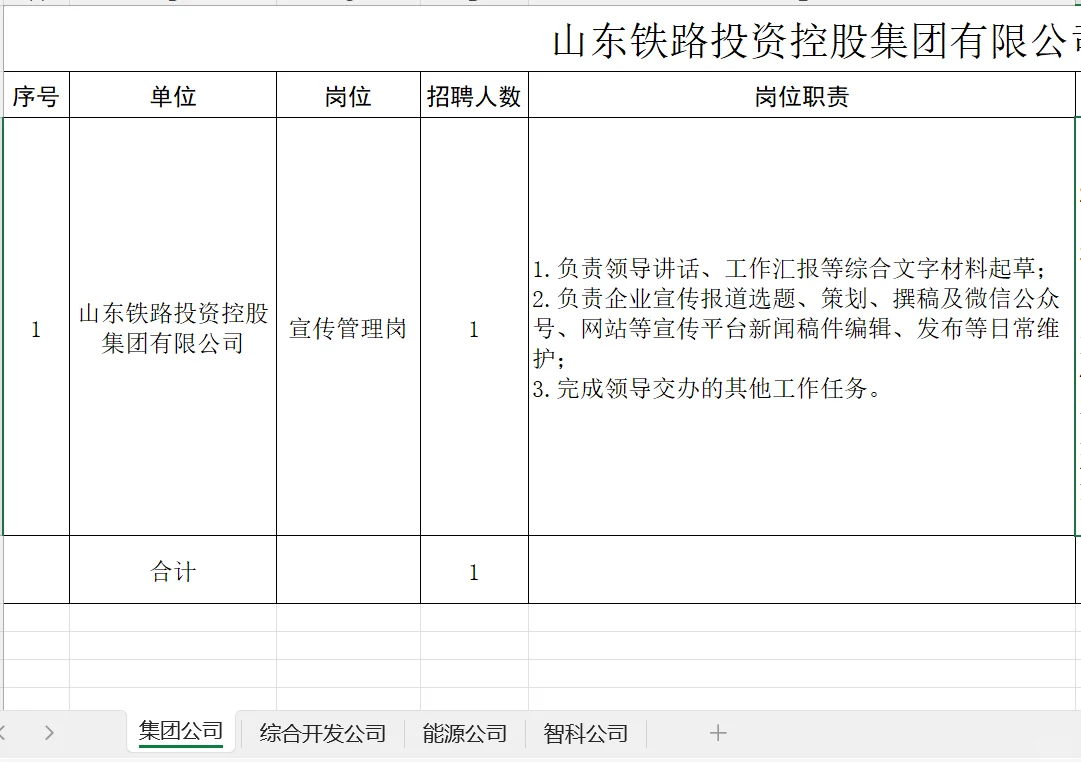Select the 序号 header cell
Image resolution: width=1081 pixels, height=762 pixels.
(36, 95)
